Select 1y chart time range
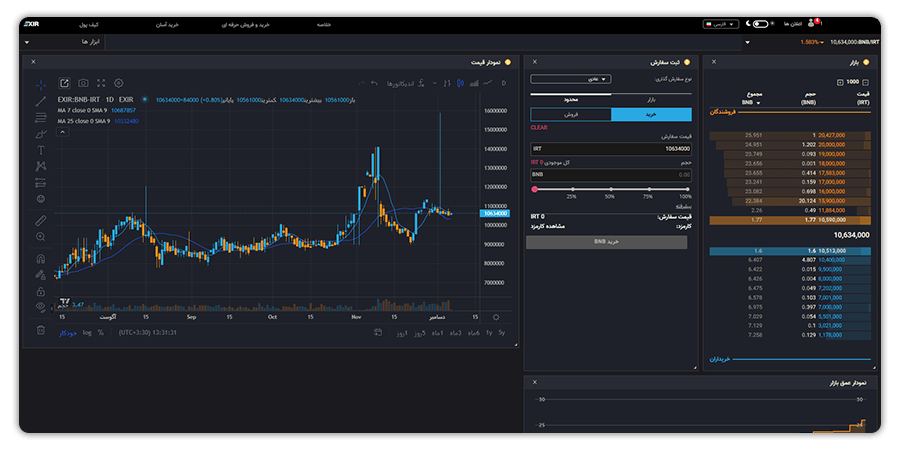 (489, 333)
